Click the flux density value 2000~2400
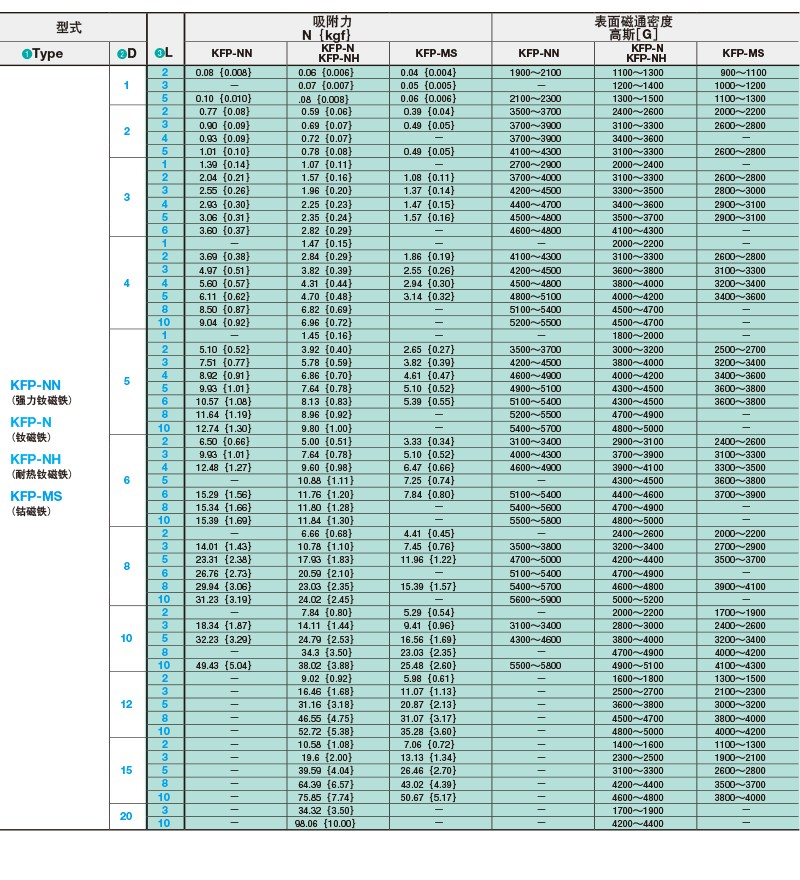Viewport: 800px width, 880px height. (638, 164)
